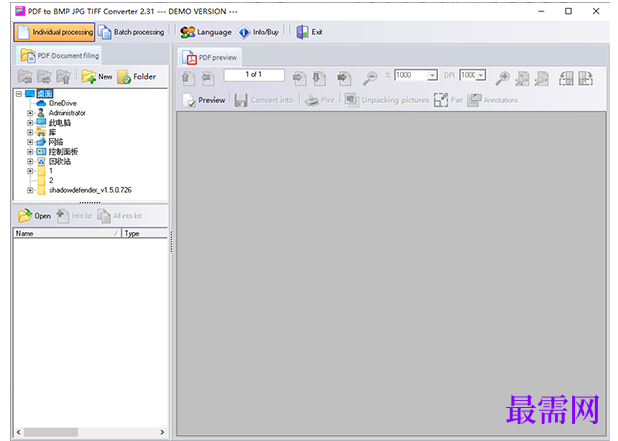Screen dimensions: 618x441
Task: Click the Open file button
Action: [35, 216]
